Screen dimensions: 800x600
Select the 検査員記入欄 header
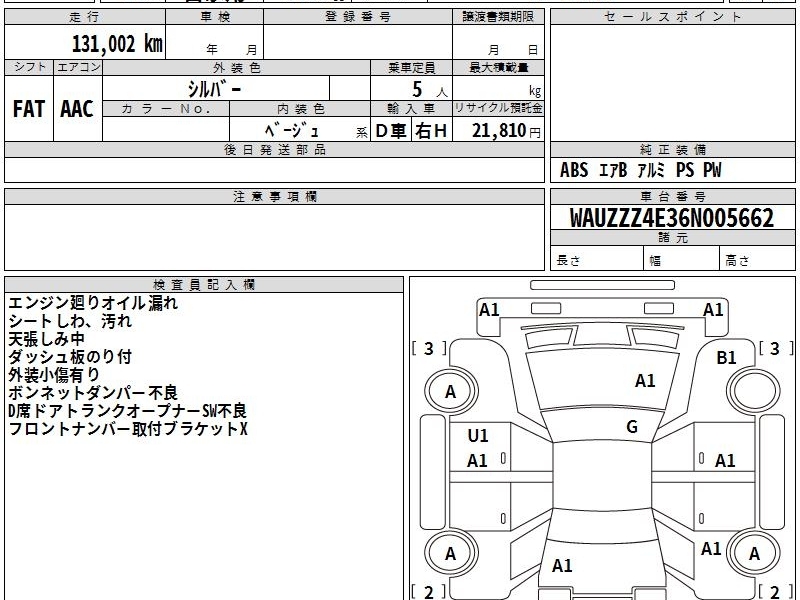tap(204, 285)
